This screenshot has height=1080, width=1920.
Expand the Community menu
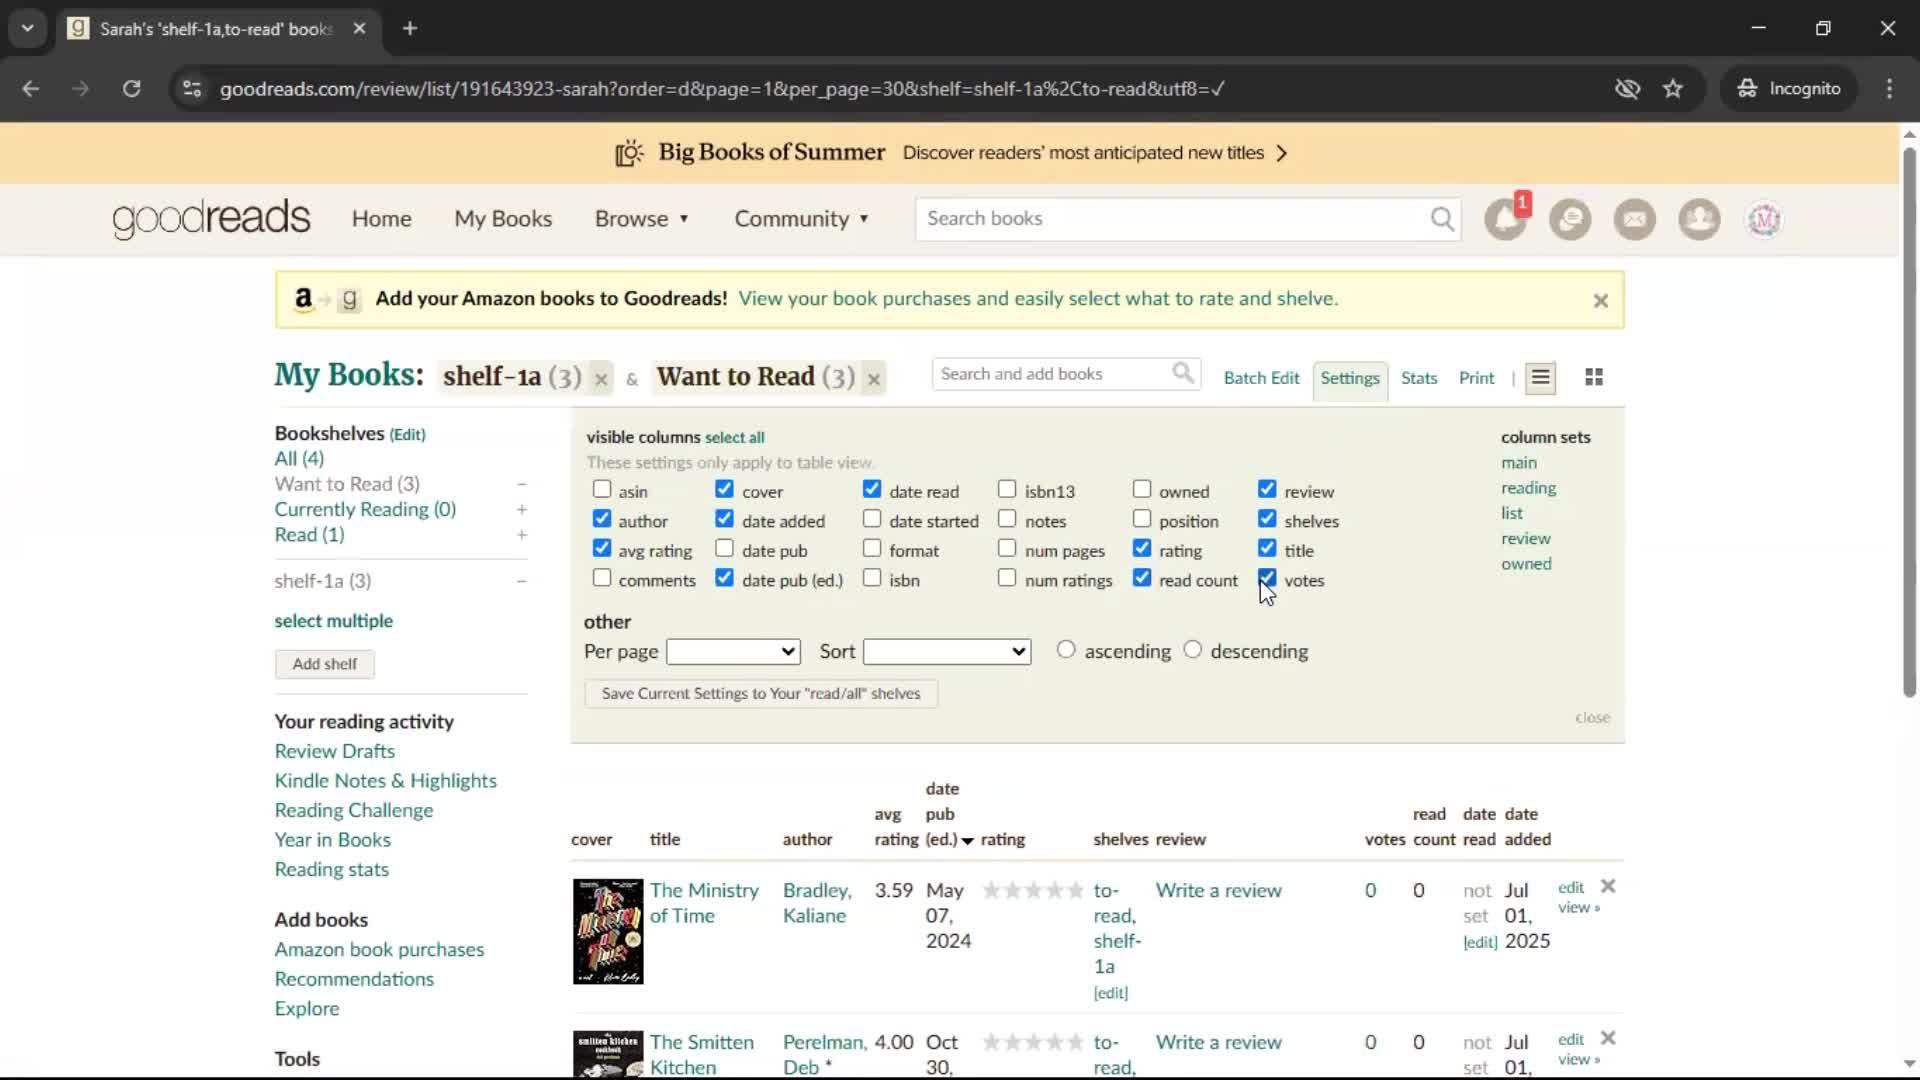click(x=802, y=219)
